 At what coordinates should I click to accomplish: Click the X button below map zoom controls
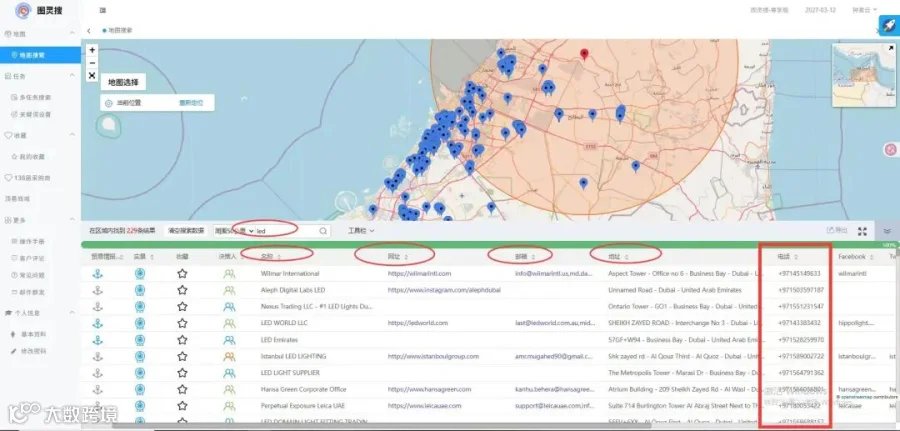(x=92, y=76)
